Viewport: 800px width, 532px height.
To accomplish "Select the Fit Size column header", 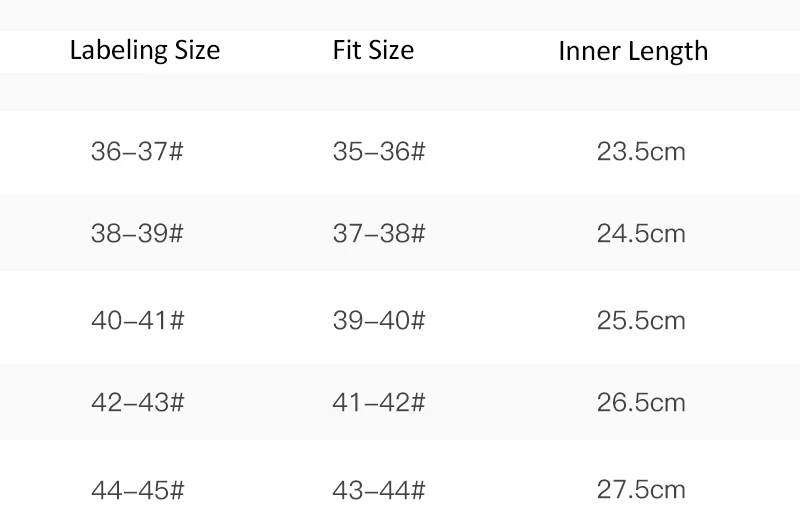I will [373, 50].
